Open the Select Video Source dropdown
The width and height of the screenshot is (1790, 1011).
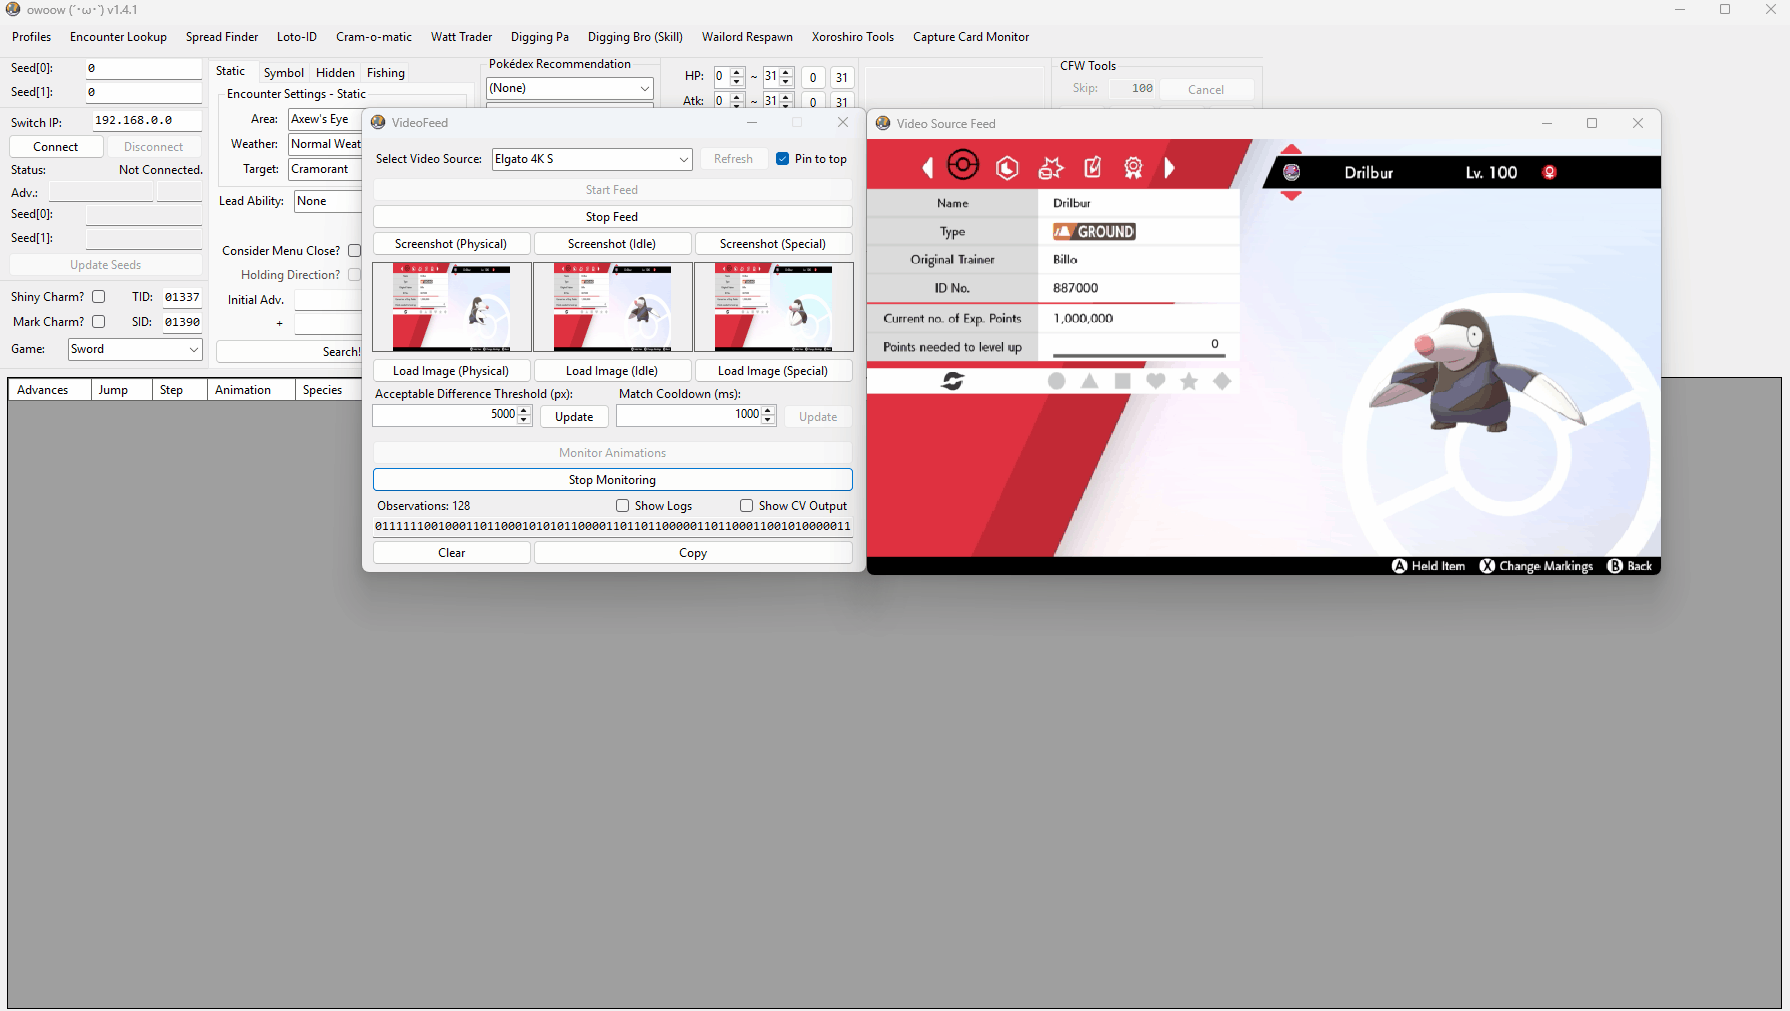pos(592,159)
